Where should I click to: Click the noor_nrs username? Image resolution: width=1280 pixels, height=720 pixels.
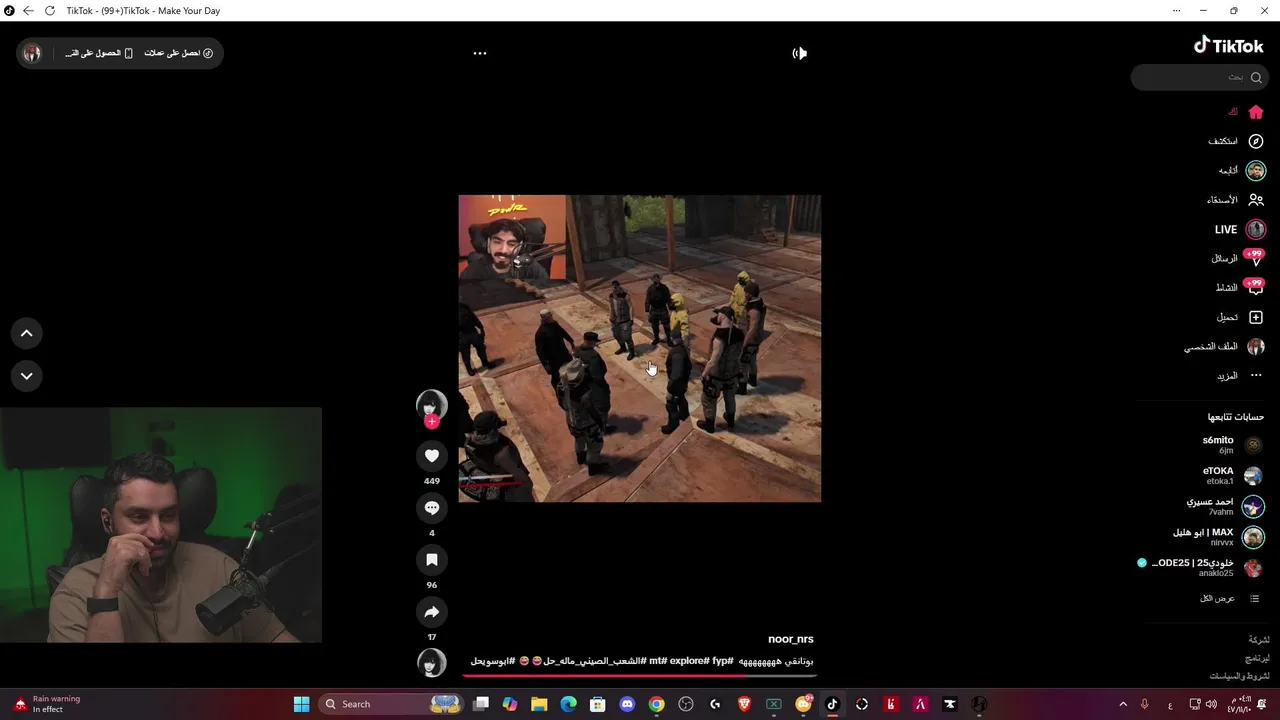(x=791, y=639)
